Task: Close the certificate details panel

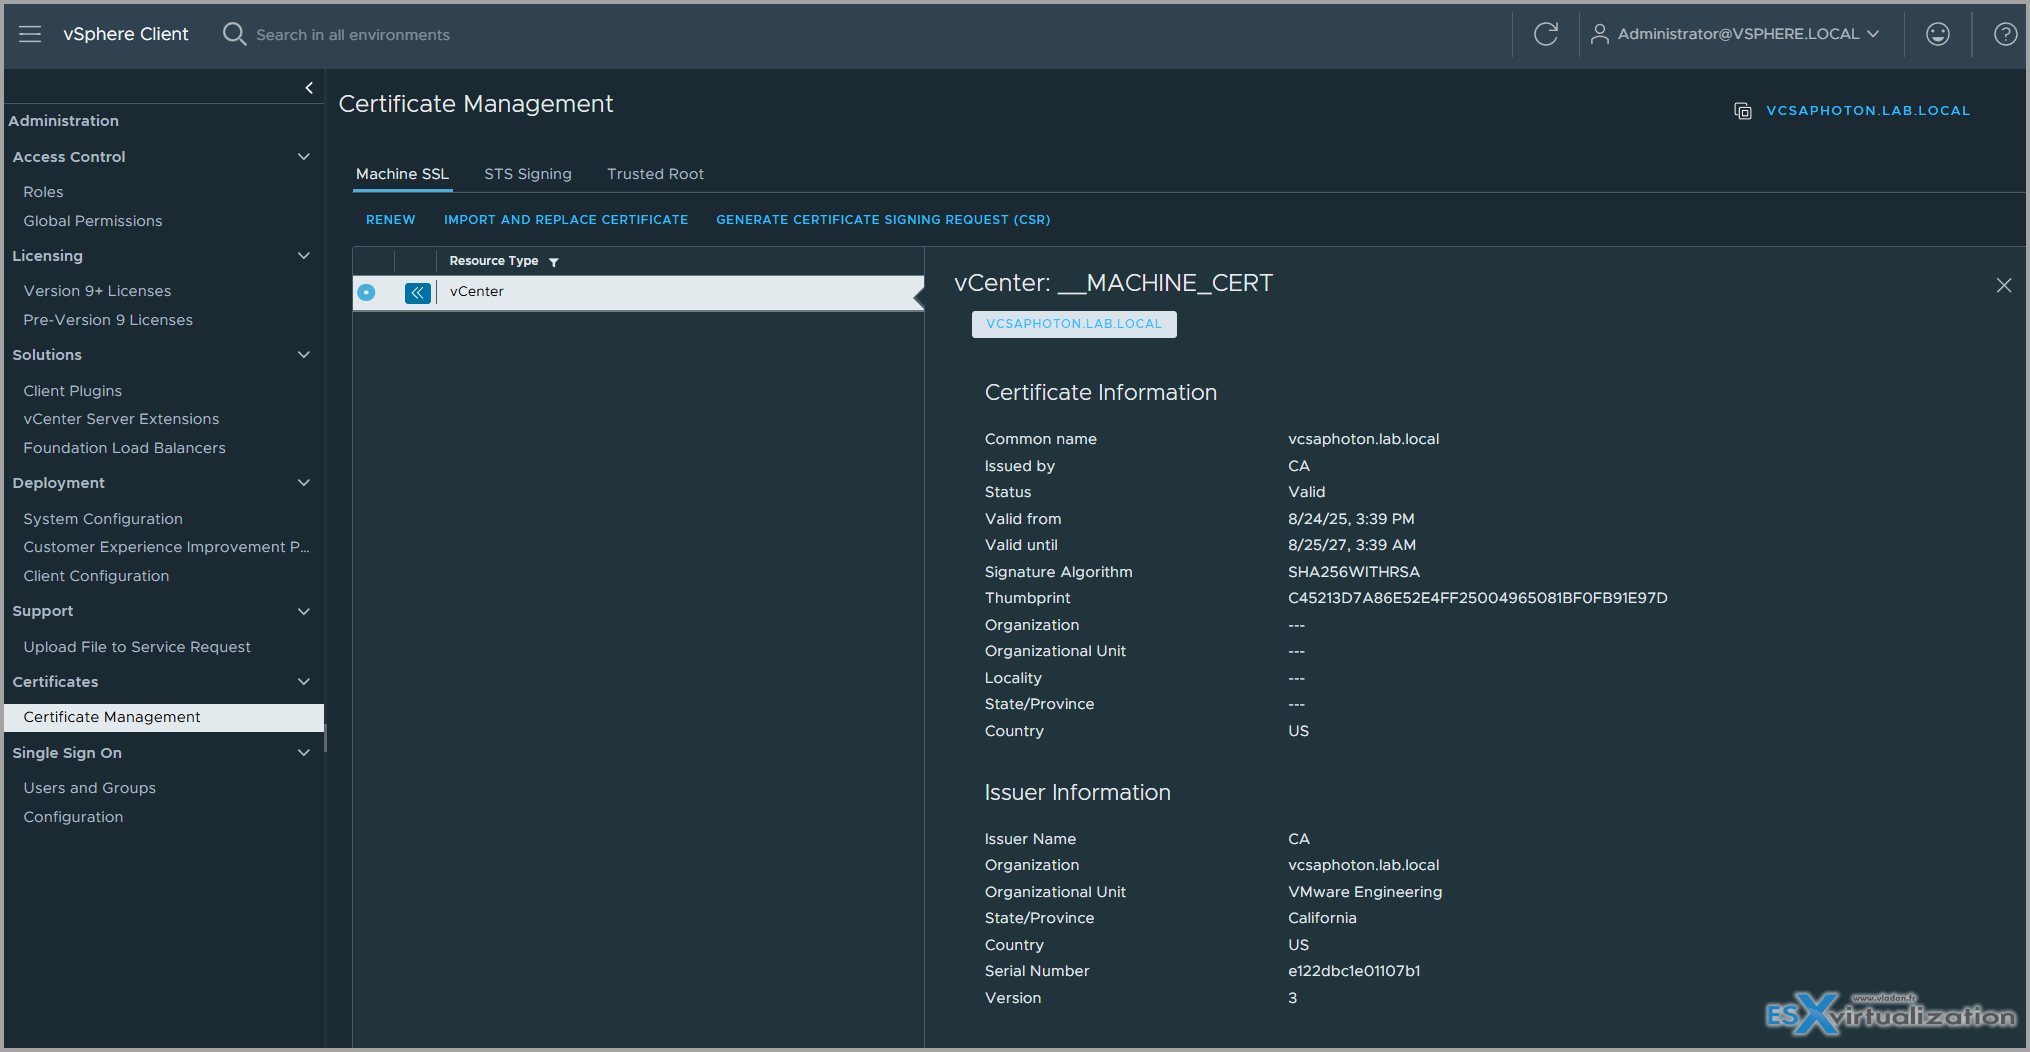Action: click(2004, 285)
